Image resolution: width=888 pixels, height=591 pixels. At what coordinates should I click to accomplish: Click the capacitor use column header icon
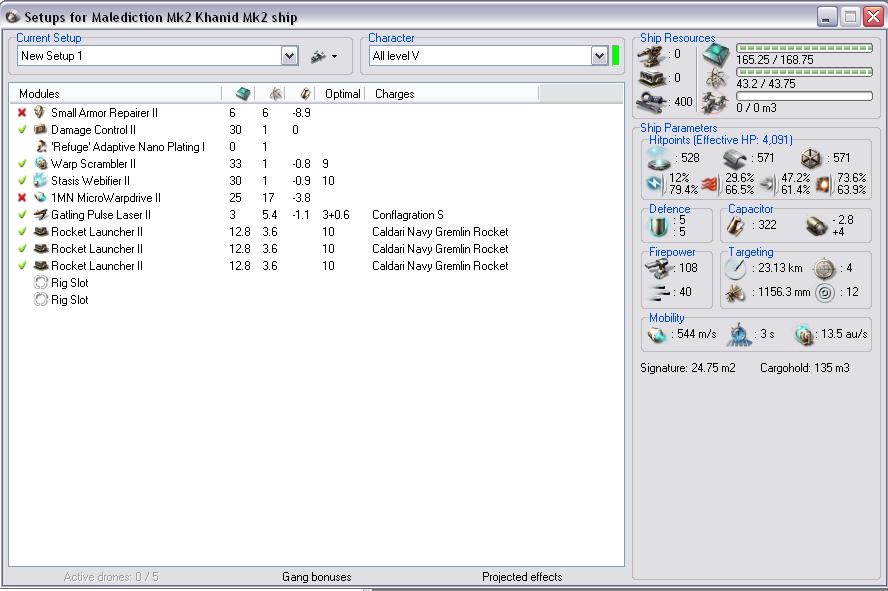point(305,93)
